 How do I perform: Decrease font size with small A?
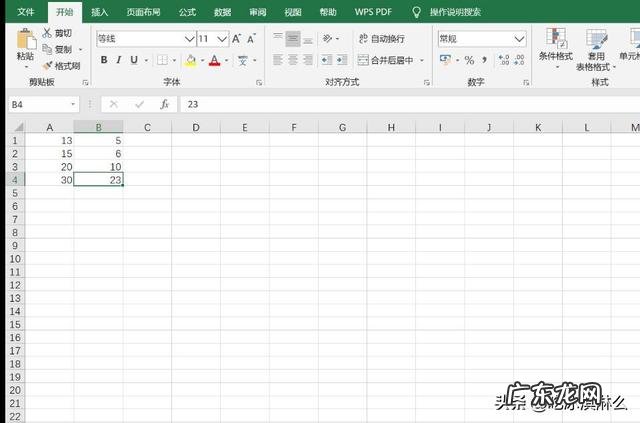click(251, 39)
